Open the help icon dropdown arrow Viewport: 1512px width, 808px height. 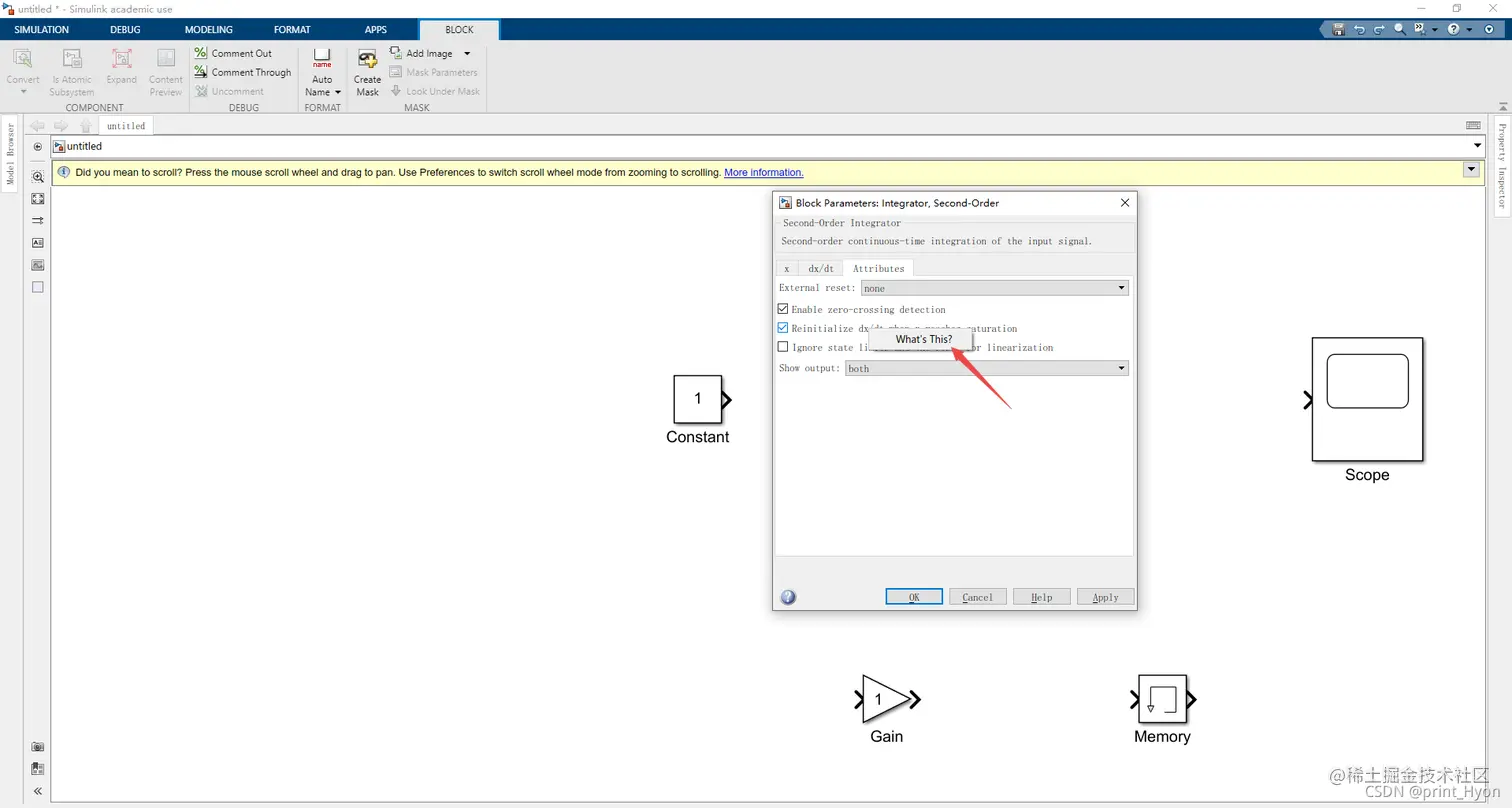pyautogui.click(x=1470, y=30)
